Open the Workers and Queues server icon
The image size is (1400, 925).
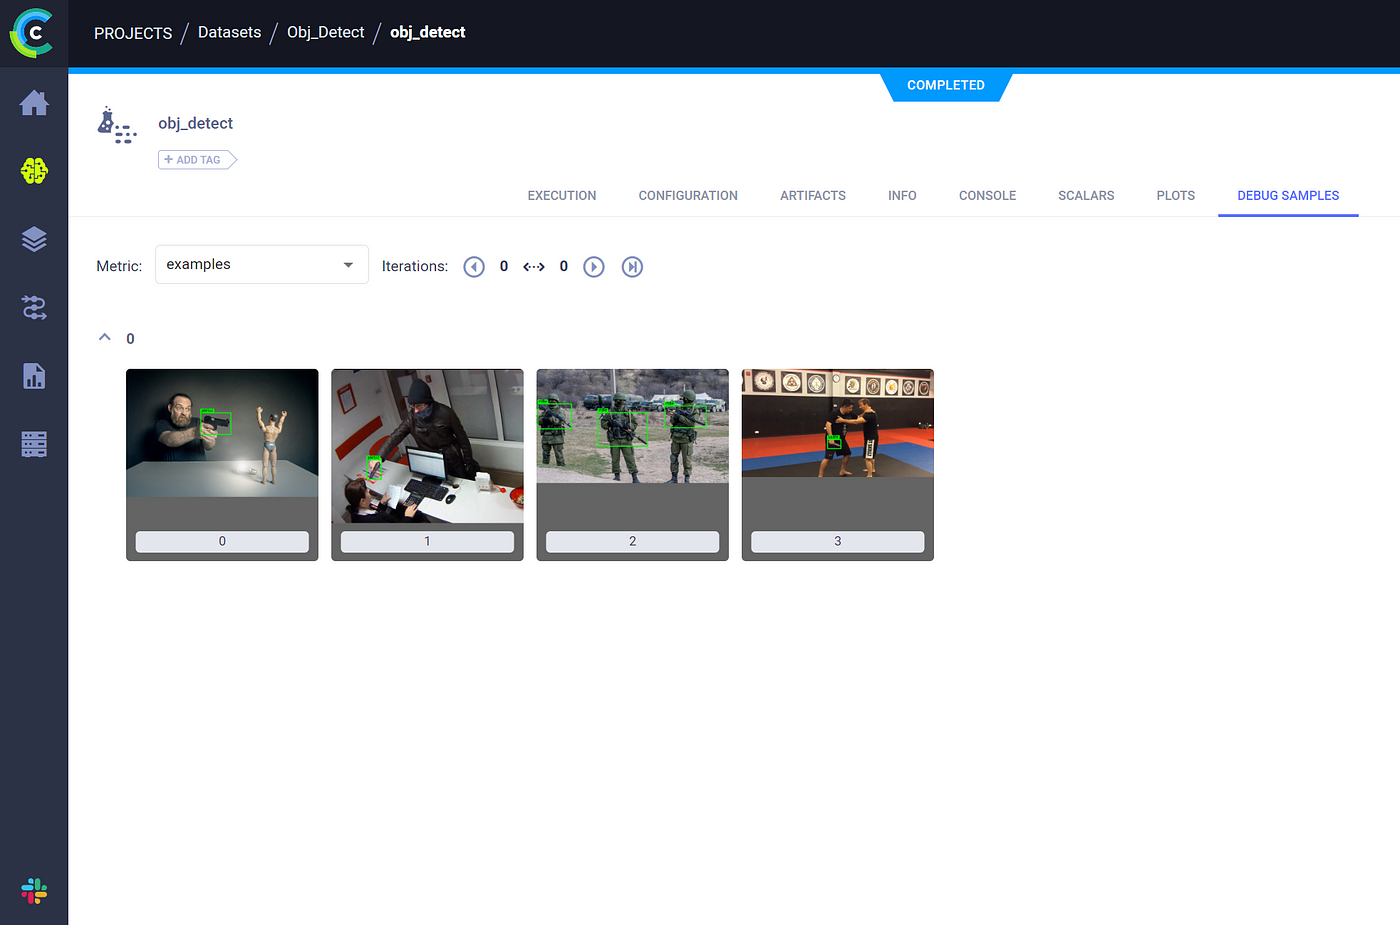34,444
